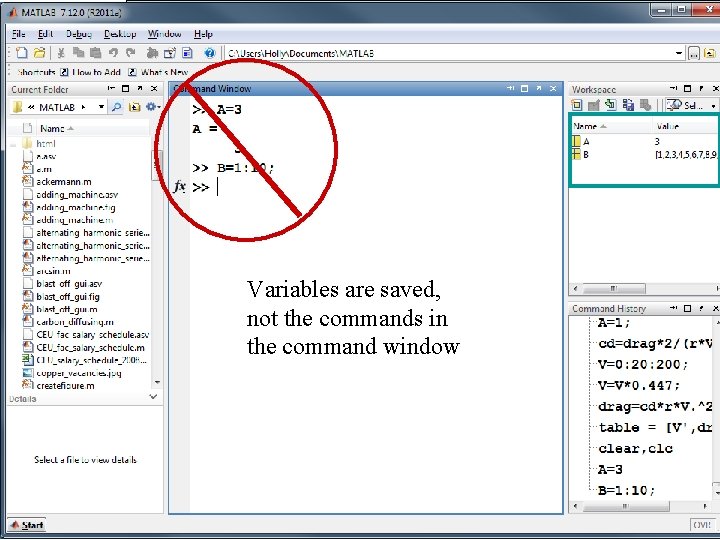Undock the Command Window panel

[539, 88]
